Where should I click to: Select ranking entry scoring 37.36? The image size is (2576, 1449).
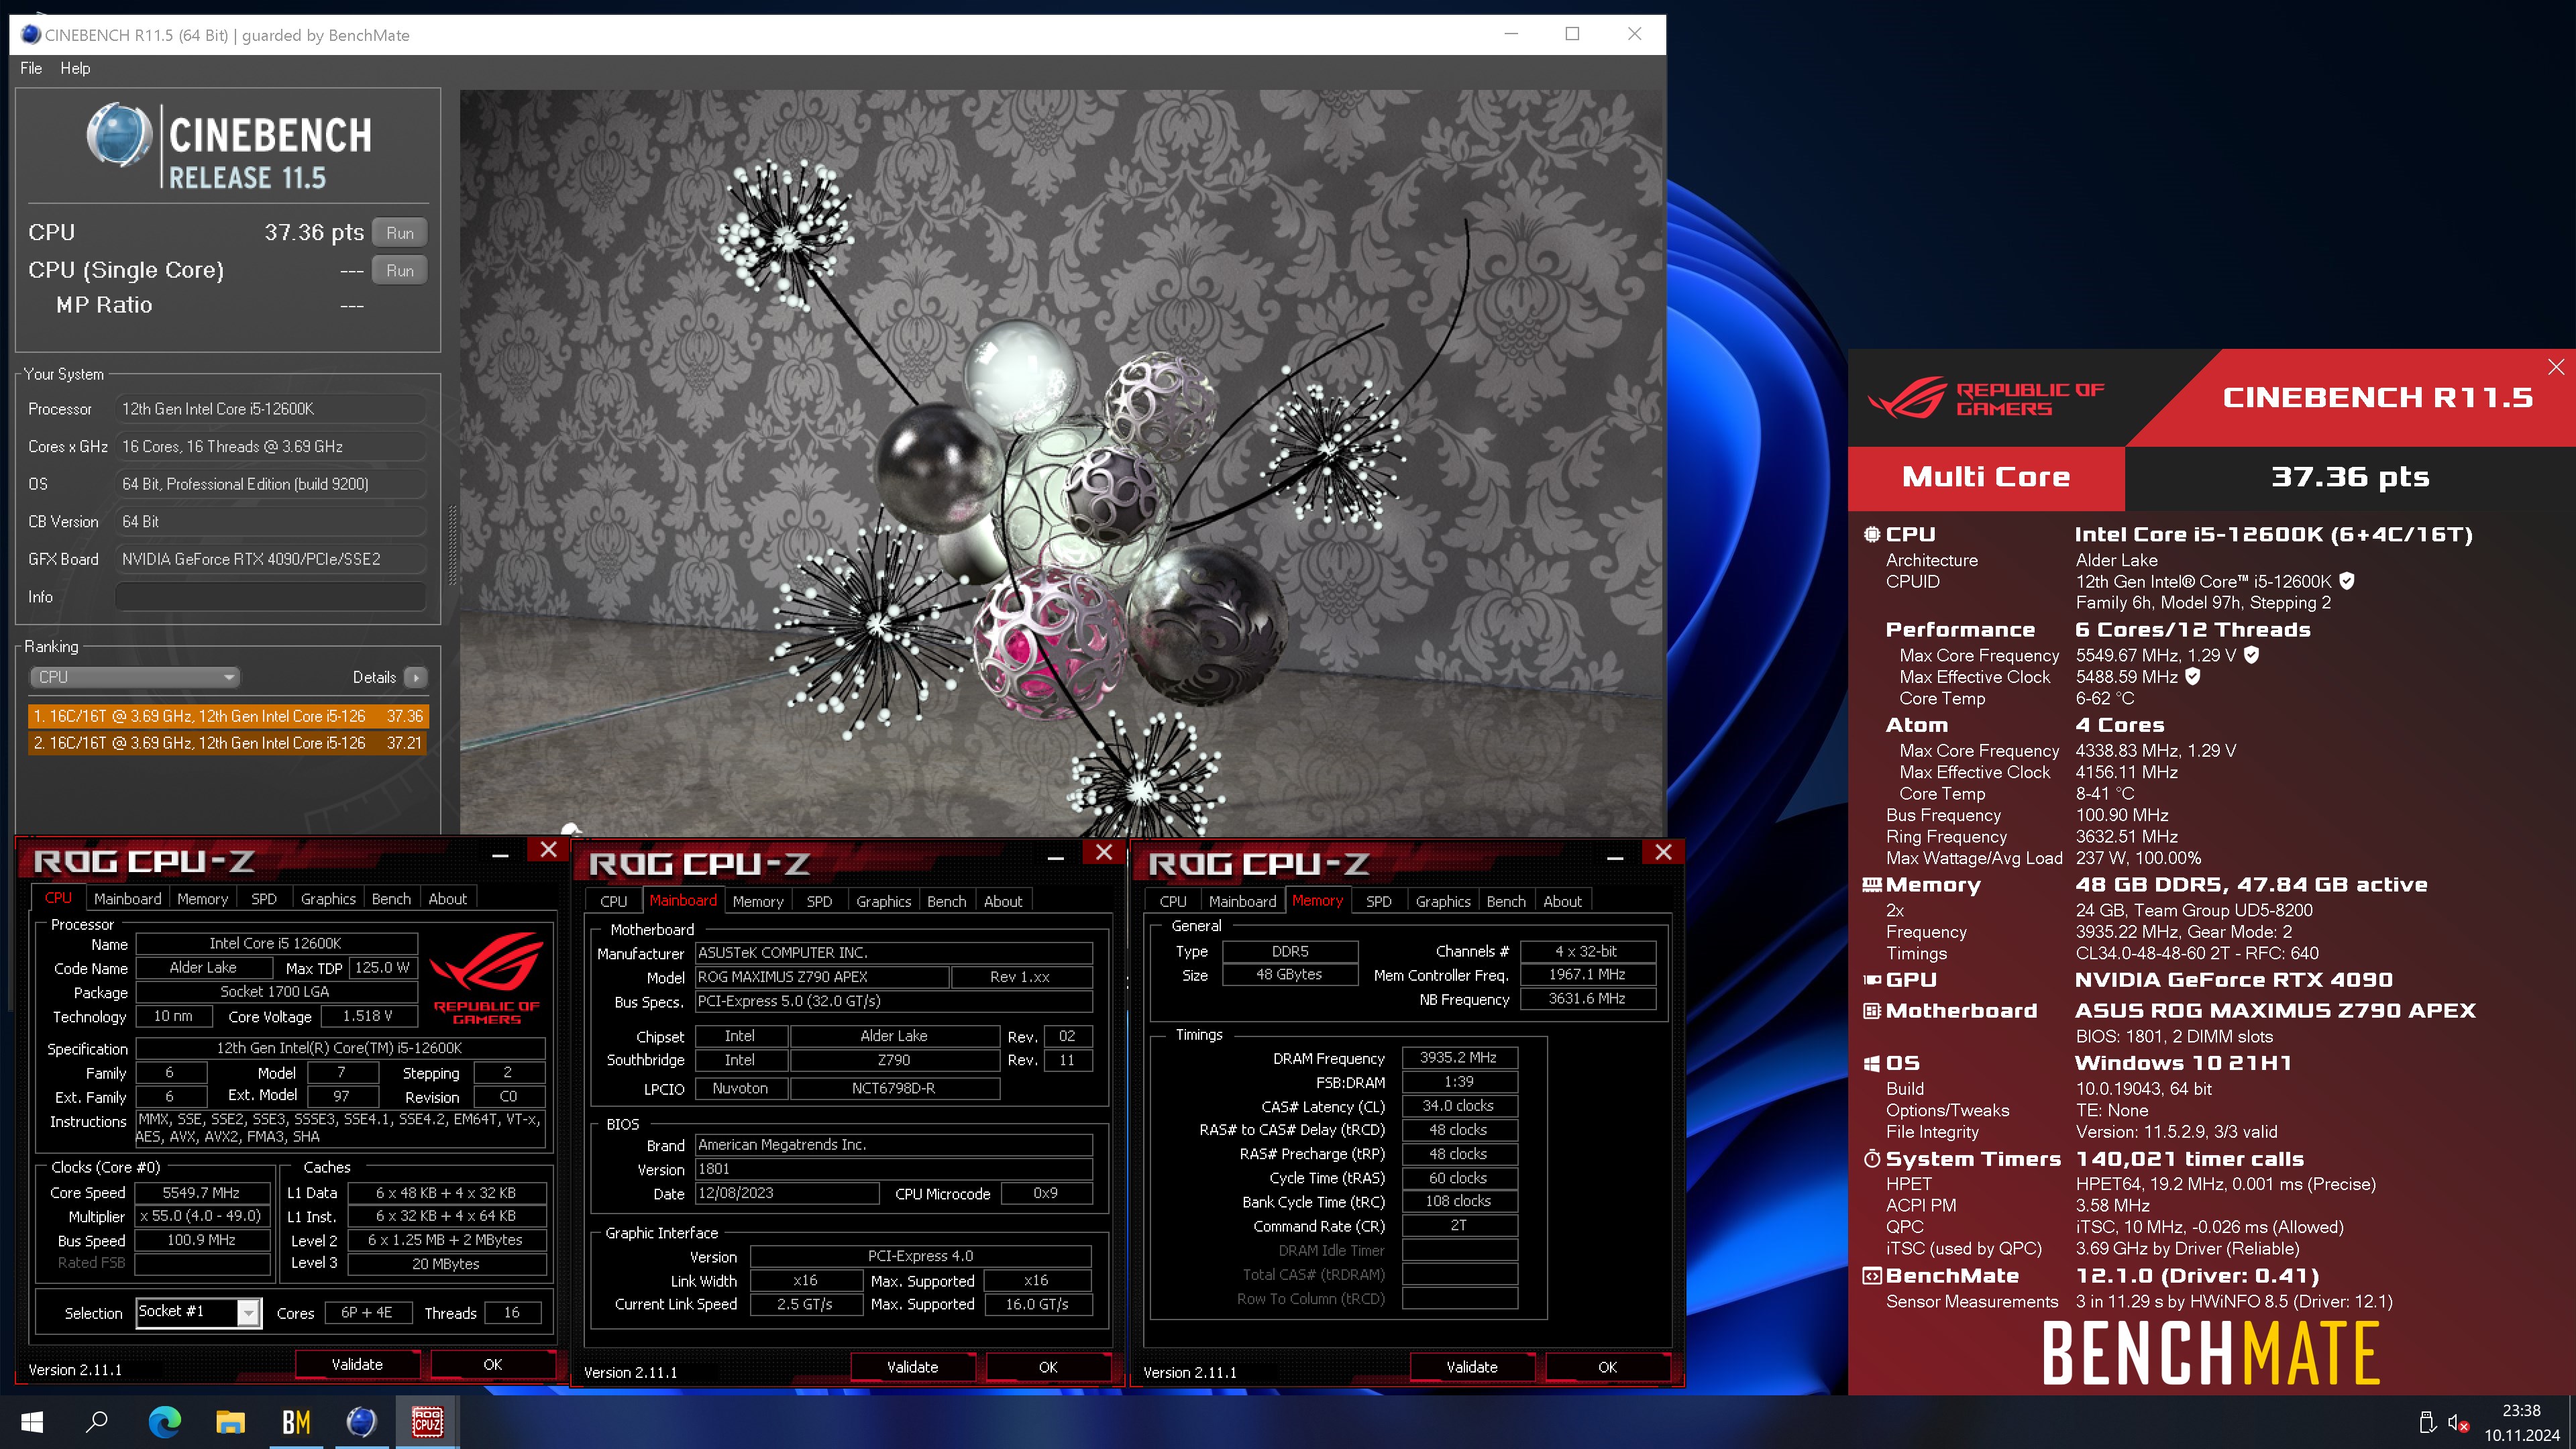(228, 716)
